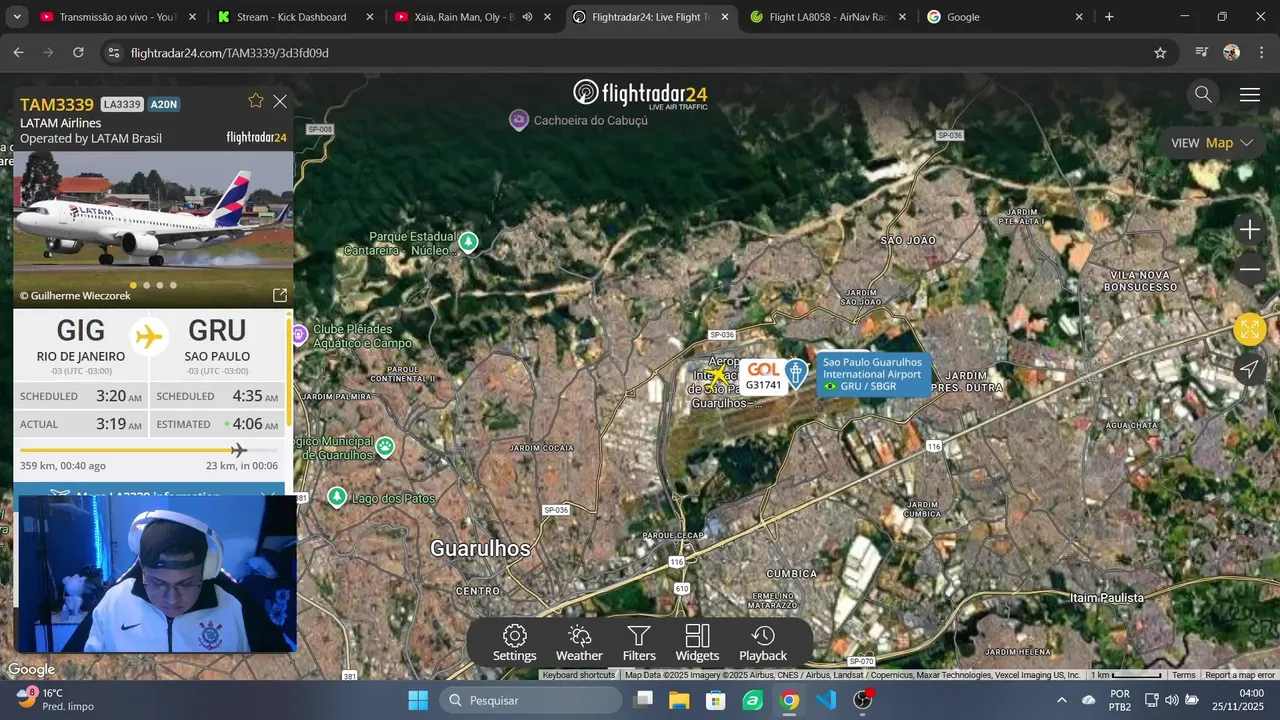1280x720 pixels.
Task: Open File Explorer from the taskbar
Action: coord(679,700)
